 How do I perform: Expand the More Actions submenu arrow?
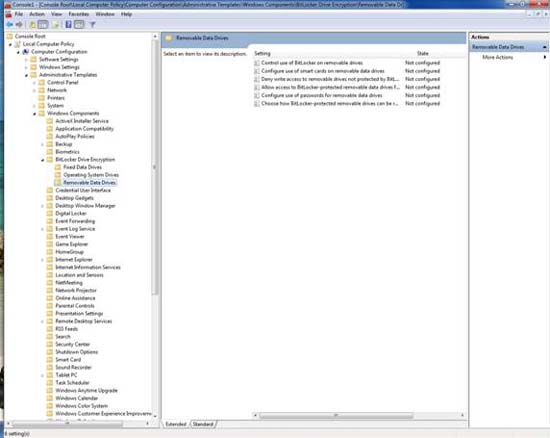point(545,57)
